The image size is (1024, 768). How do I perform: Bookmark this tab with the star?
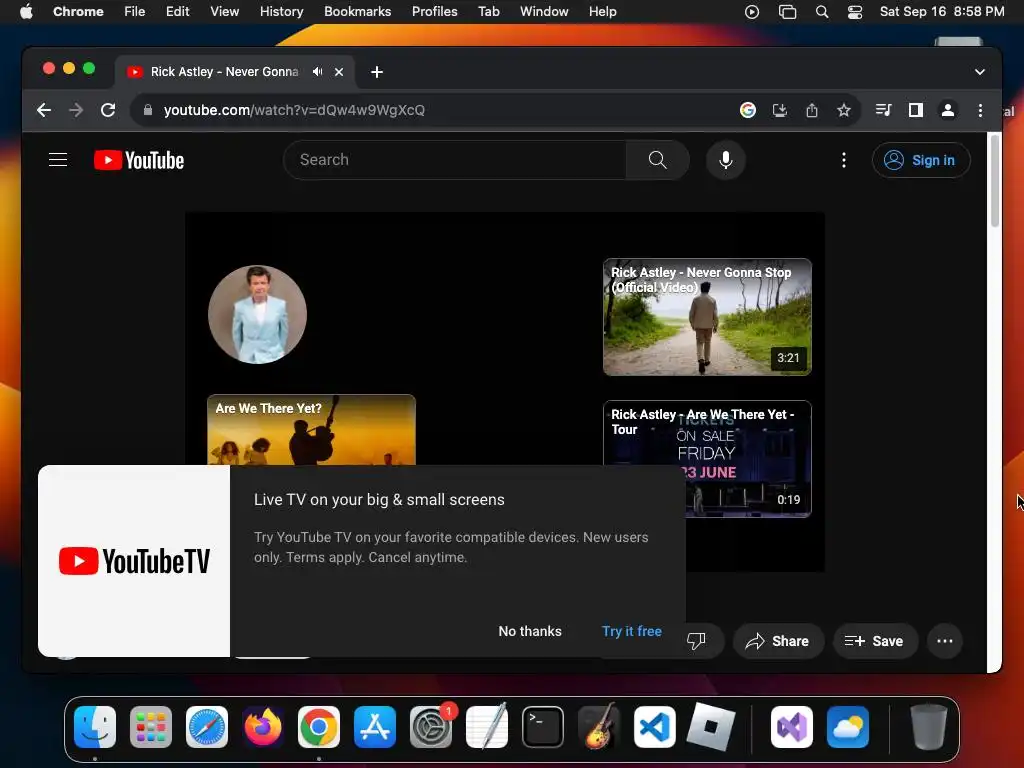tap(844, 110)
